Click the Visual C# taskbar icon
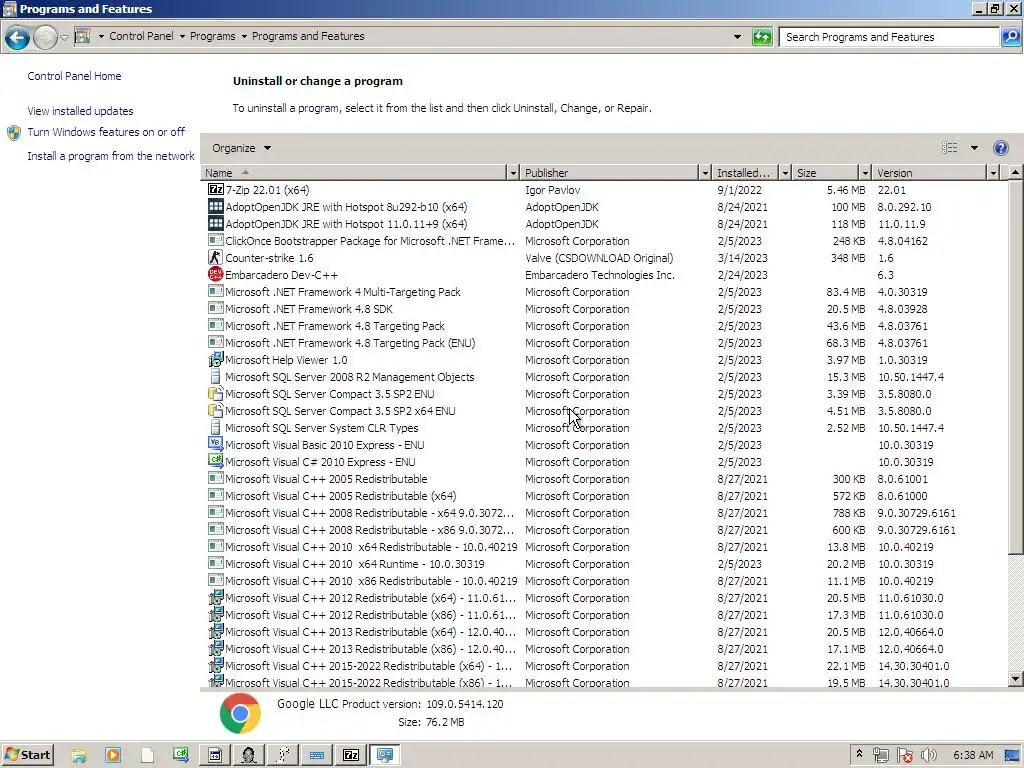The width and height of the screenshot is (1024, 768). pyautogui.click(x=181, y=755)
